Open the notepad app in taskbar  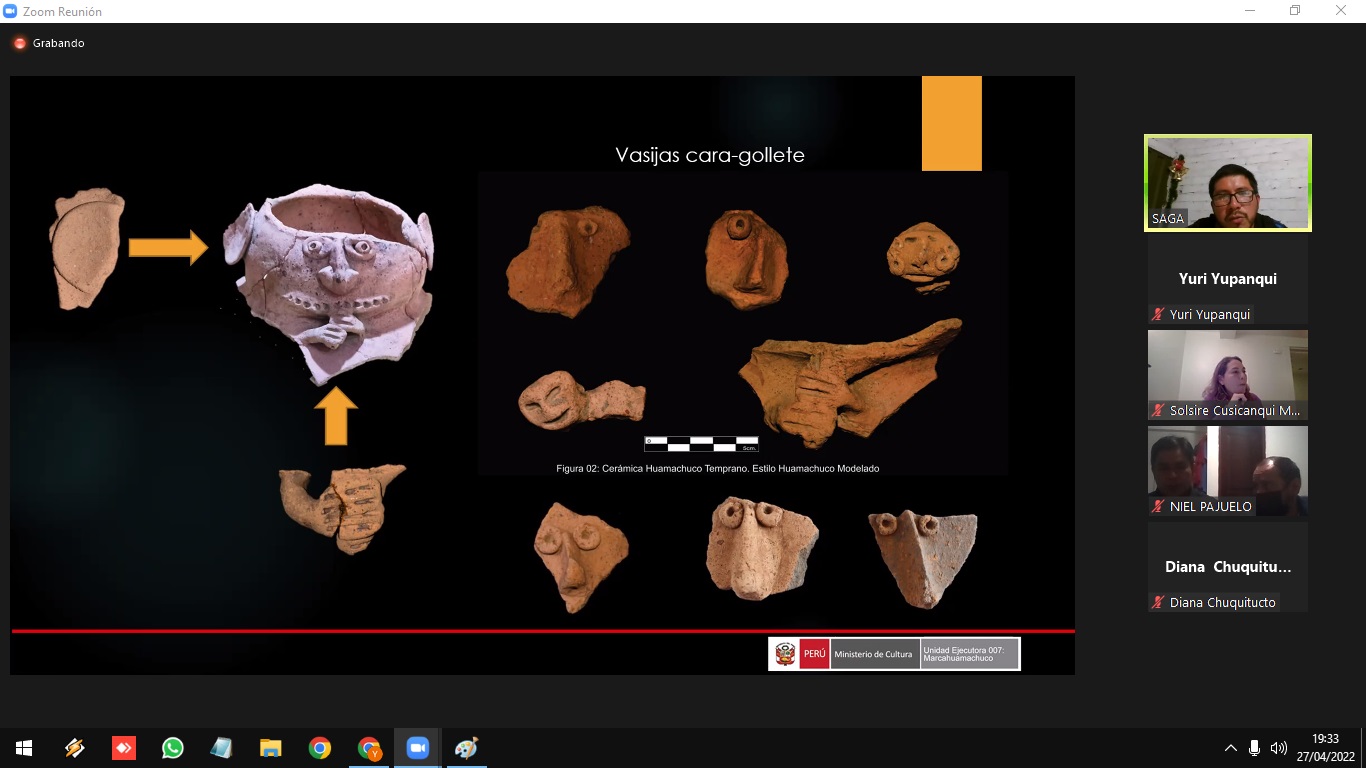(221, 748)
